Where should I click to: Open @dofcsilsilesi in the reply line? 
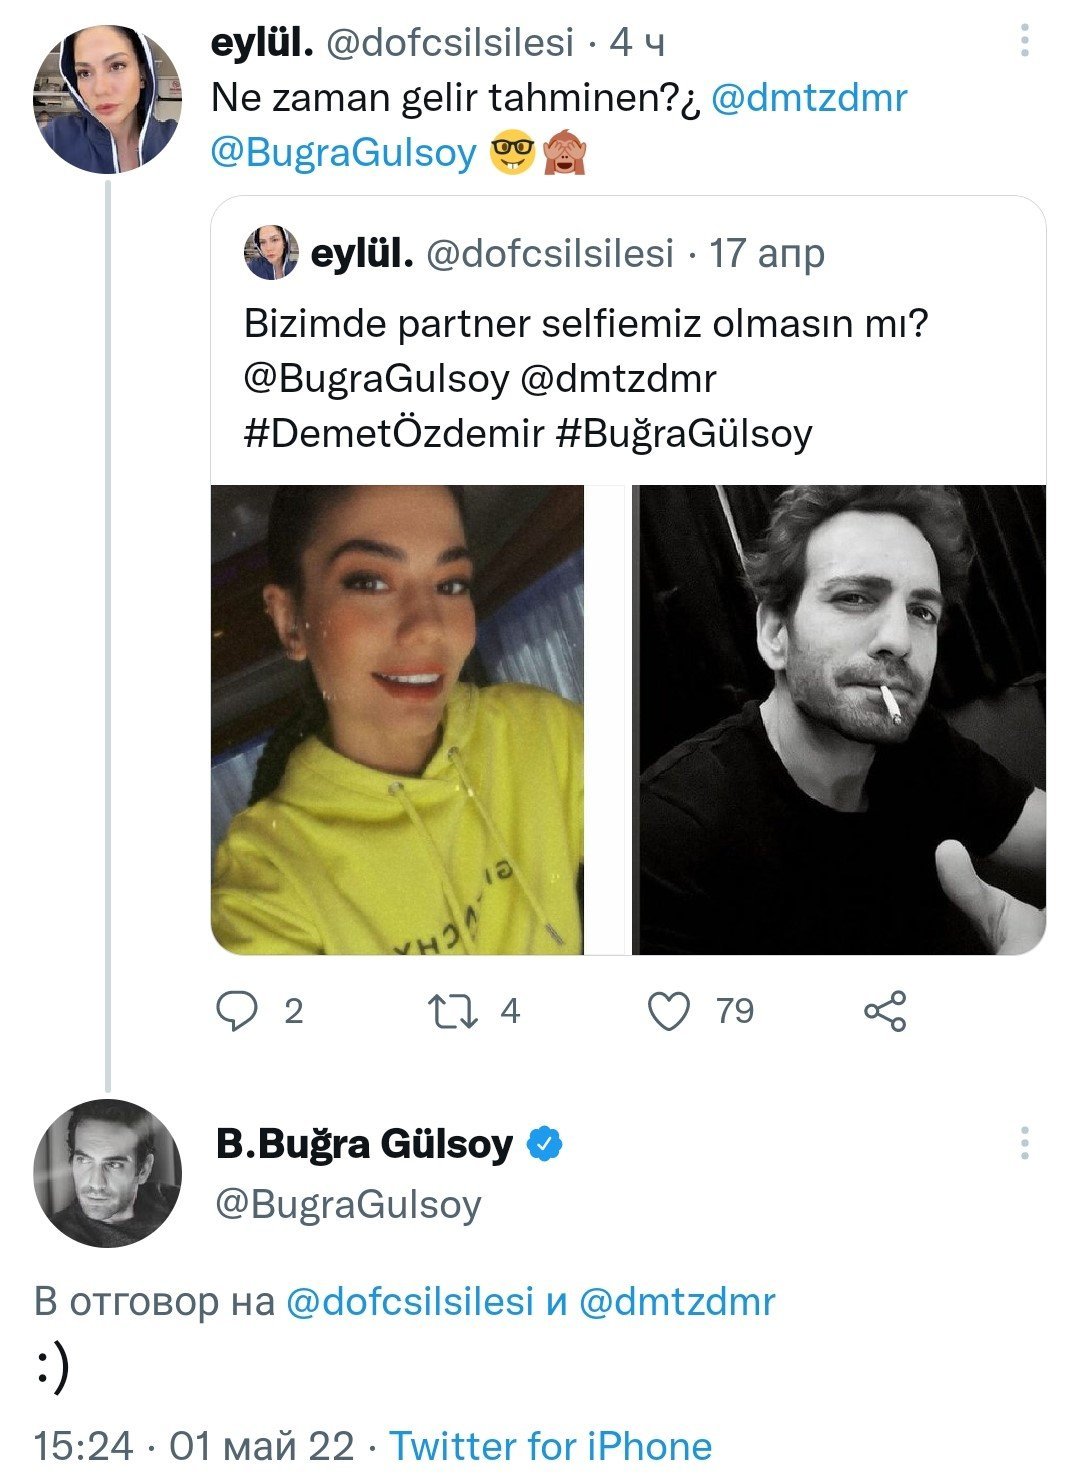click(410, 1301)
